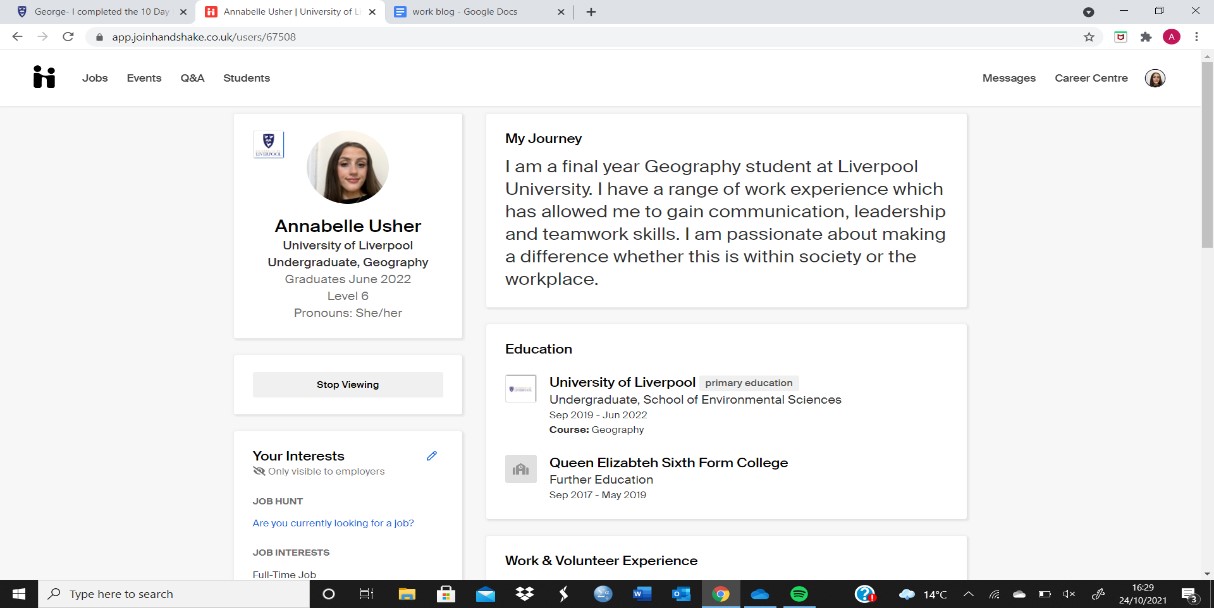Open the Wi-Fi network tray icon
Viewport: 1214px width, 608px height.
click(x=994, y=594)
